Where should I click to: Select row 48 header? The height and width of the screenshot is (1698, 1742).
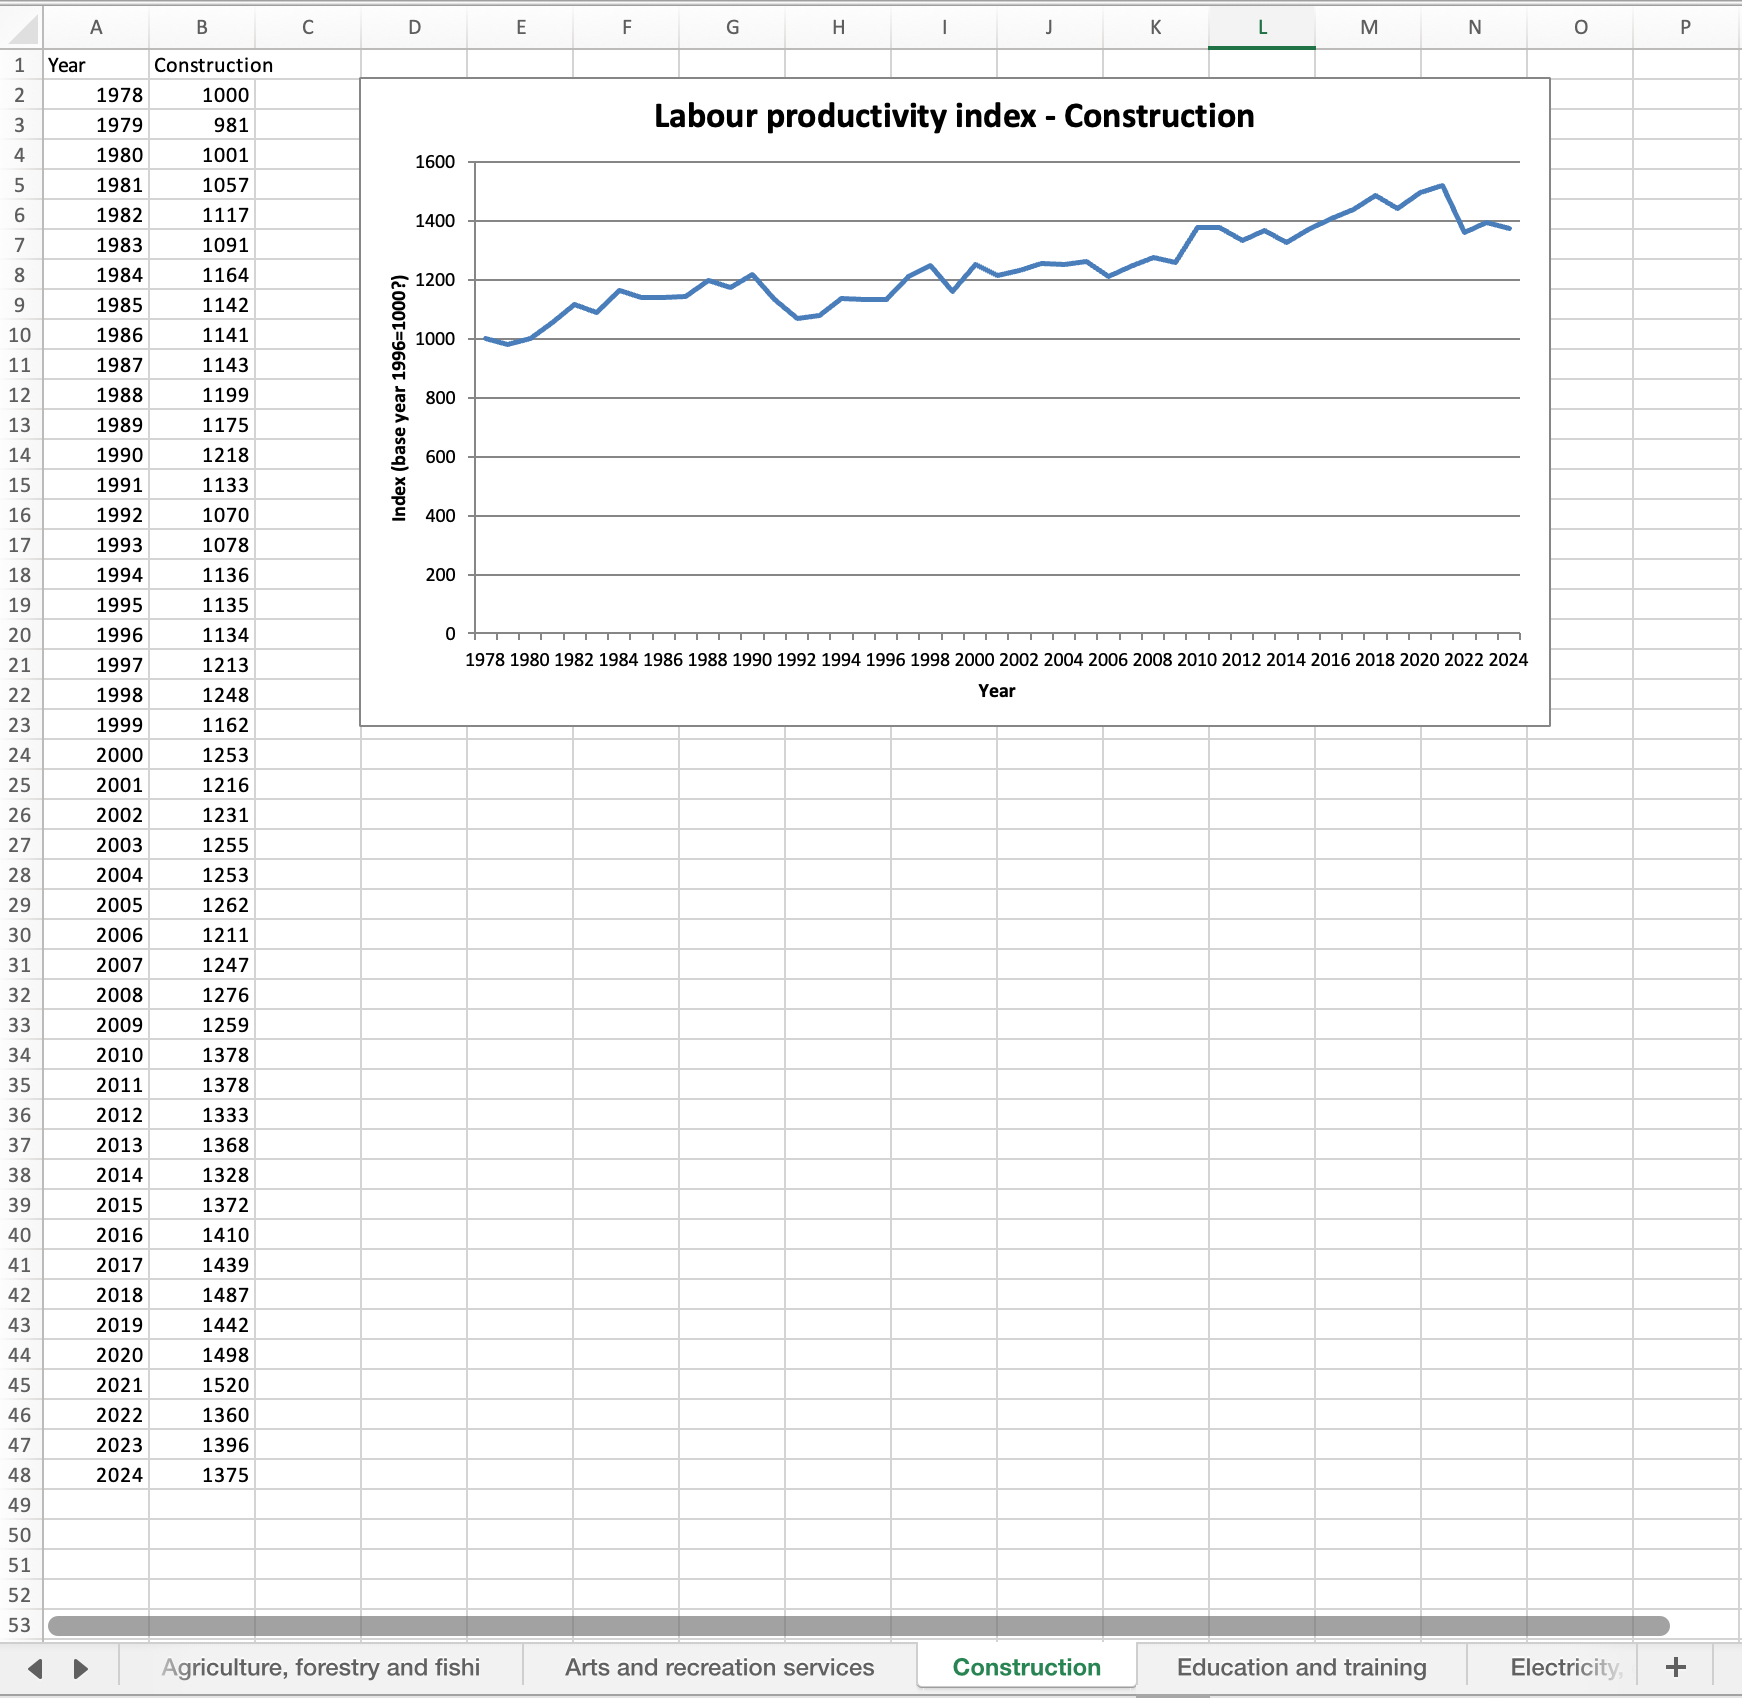20,1475
